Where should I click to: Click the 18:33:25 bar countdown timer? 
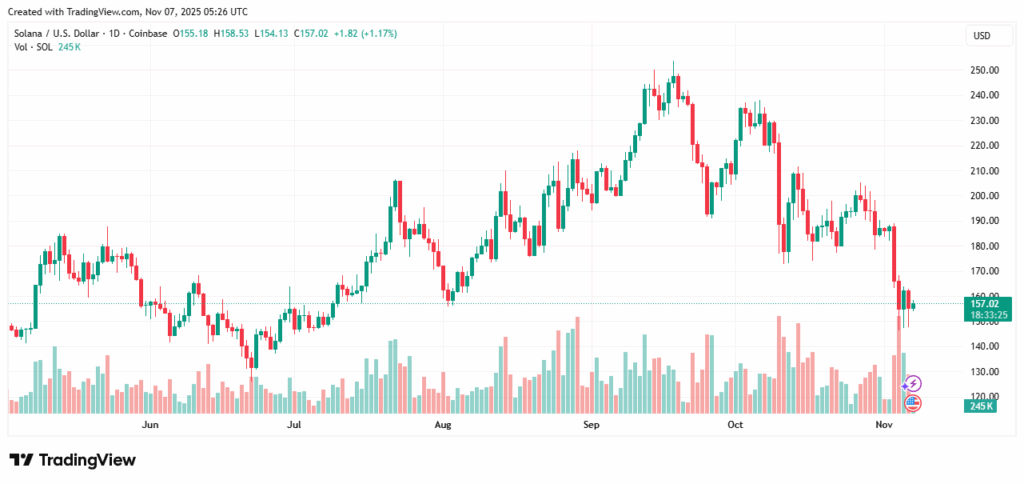pyautogui.click(x=982, y=315)
